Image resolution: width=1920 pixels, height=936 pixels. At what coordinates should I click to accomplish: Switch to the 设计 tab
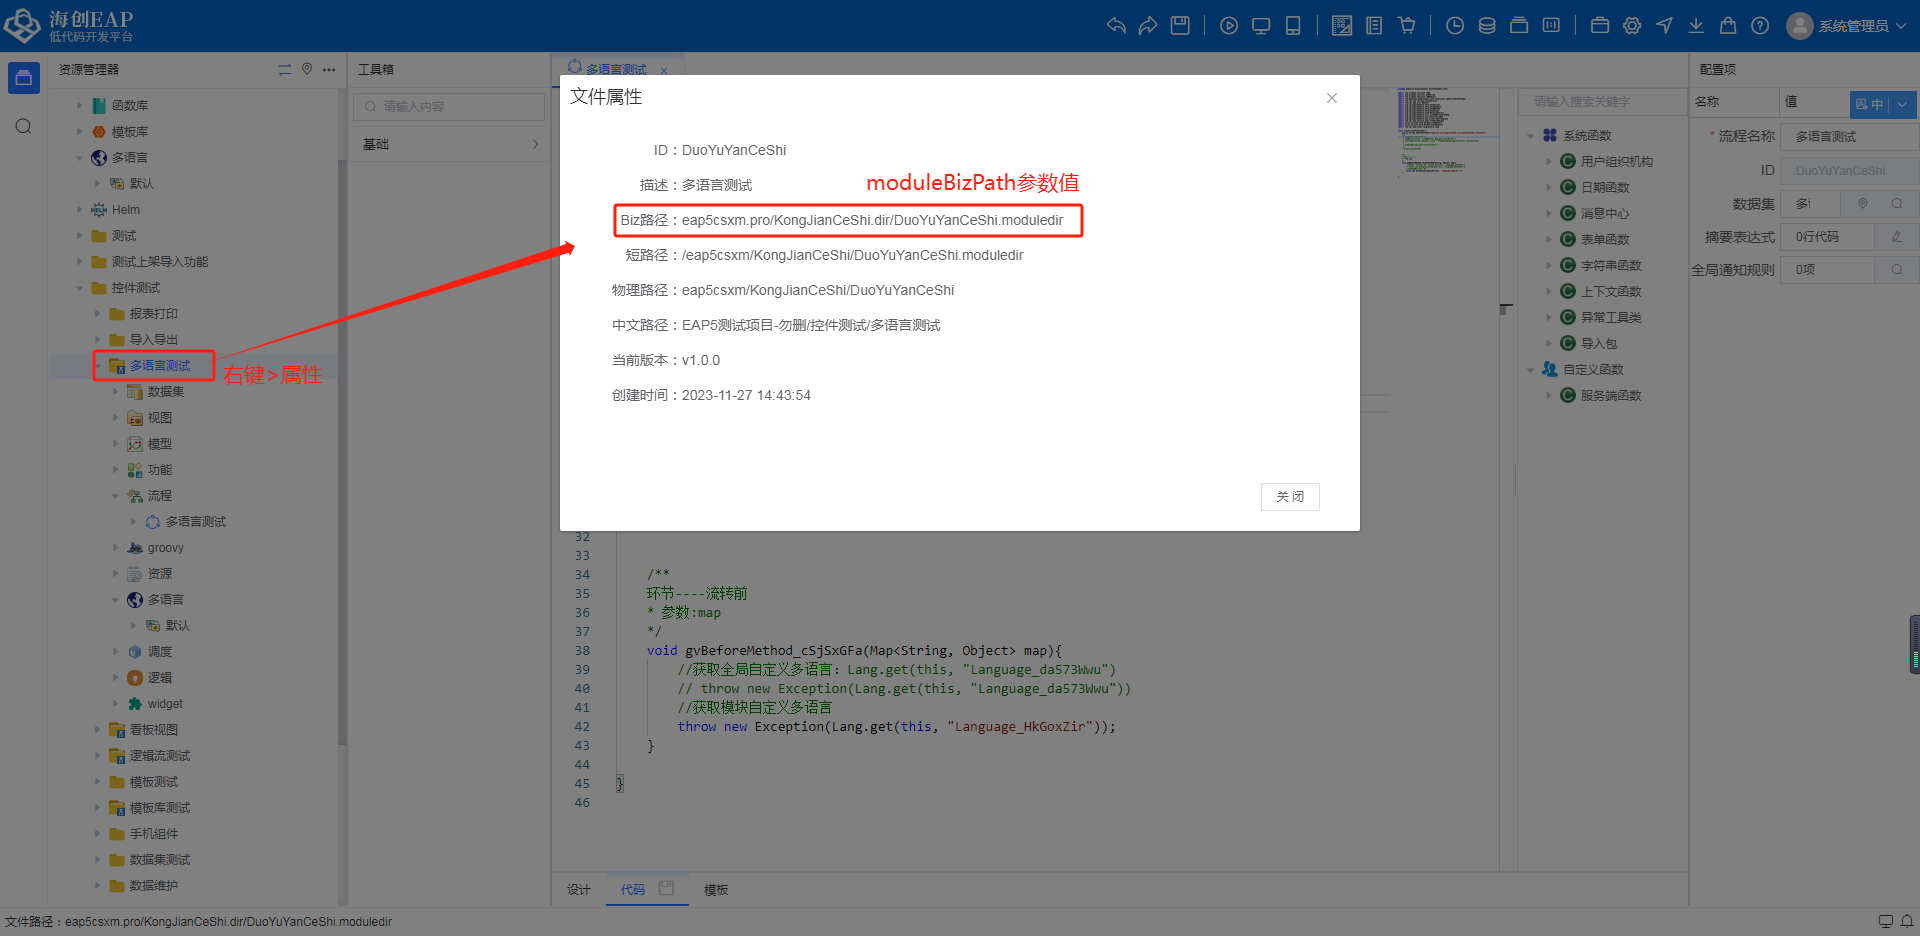click(x=579, y=890)
